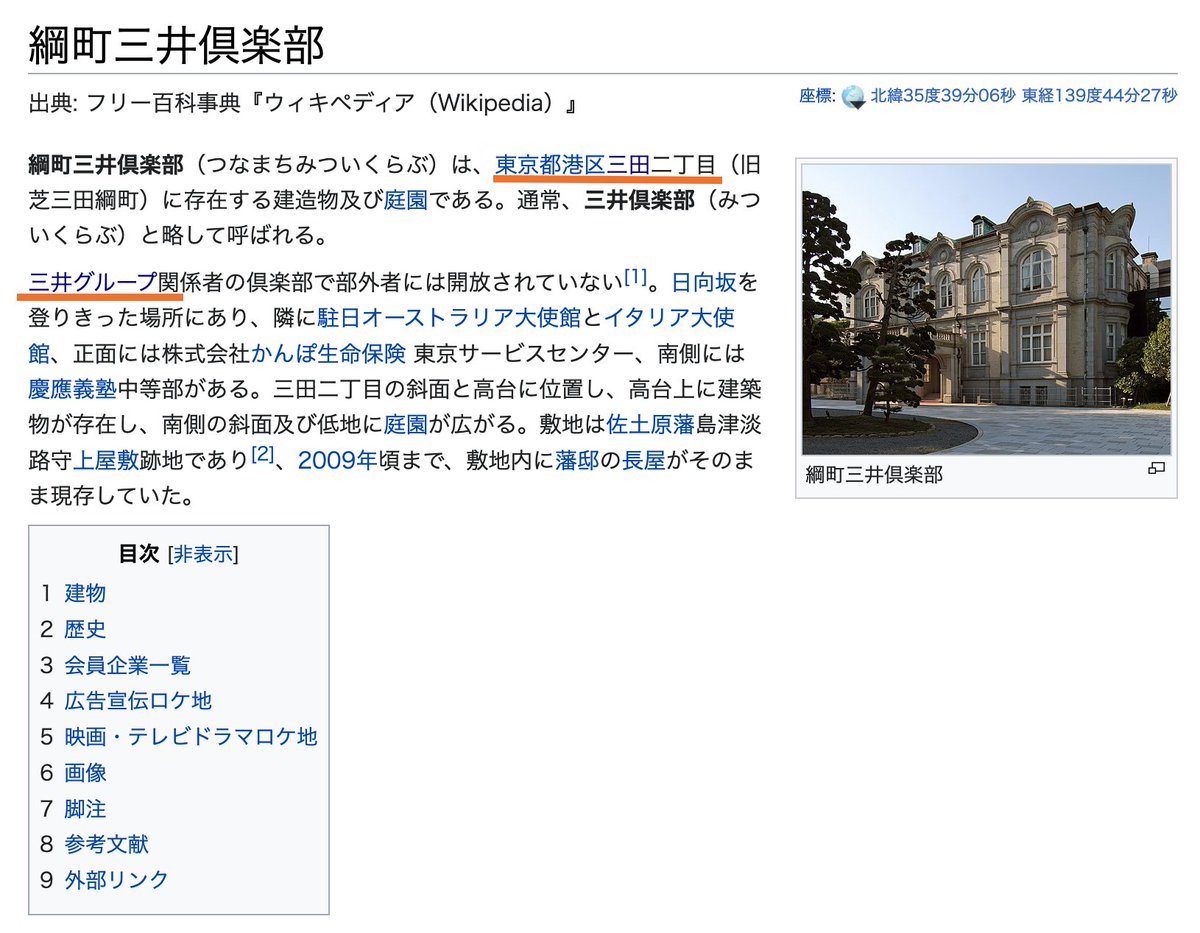Image resolution: width=1200 pixels, height=933 pixels.
Task: Open the 慶應義塾 link
Action: pos(73,390)
